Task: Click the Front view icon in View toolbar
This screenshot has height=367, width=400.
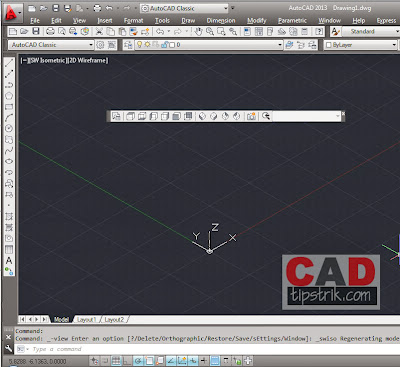Action: coord(176,116)
